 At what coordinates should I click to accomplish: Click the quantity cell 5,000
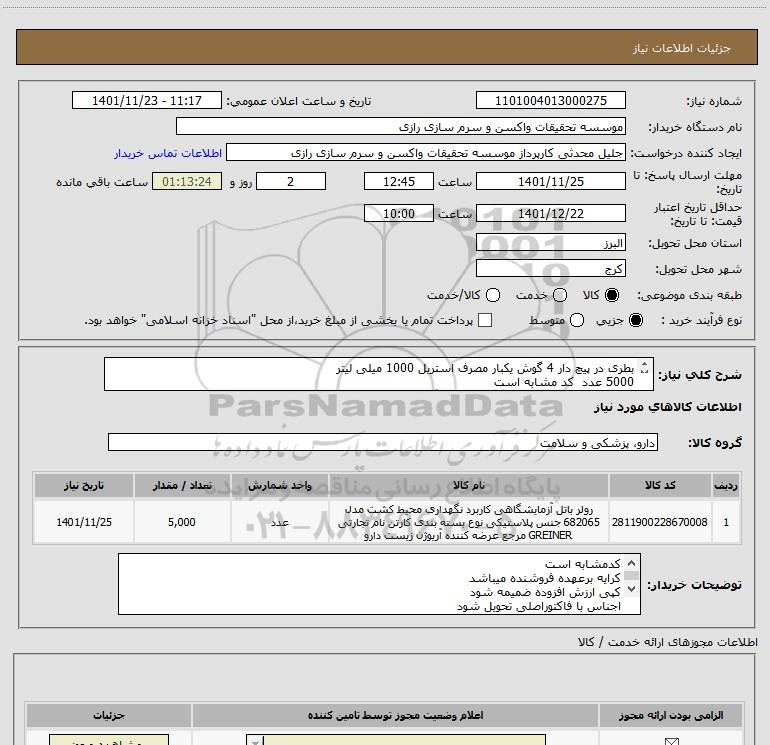[182, 522]
